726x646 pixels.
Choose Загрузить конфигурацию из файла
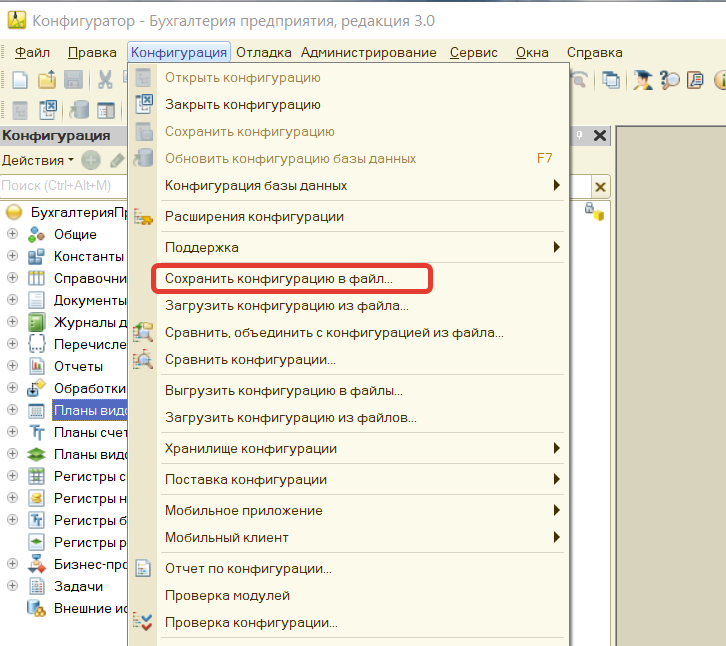(286, 306)
